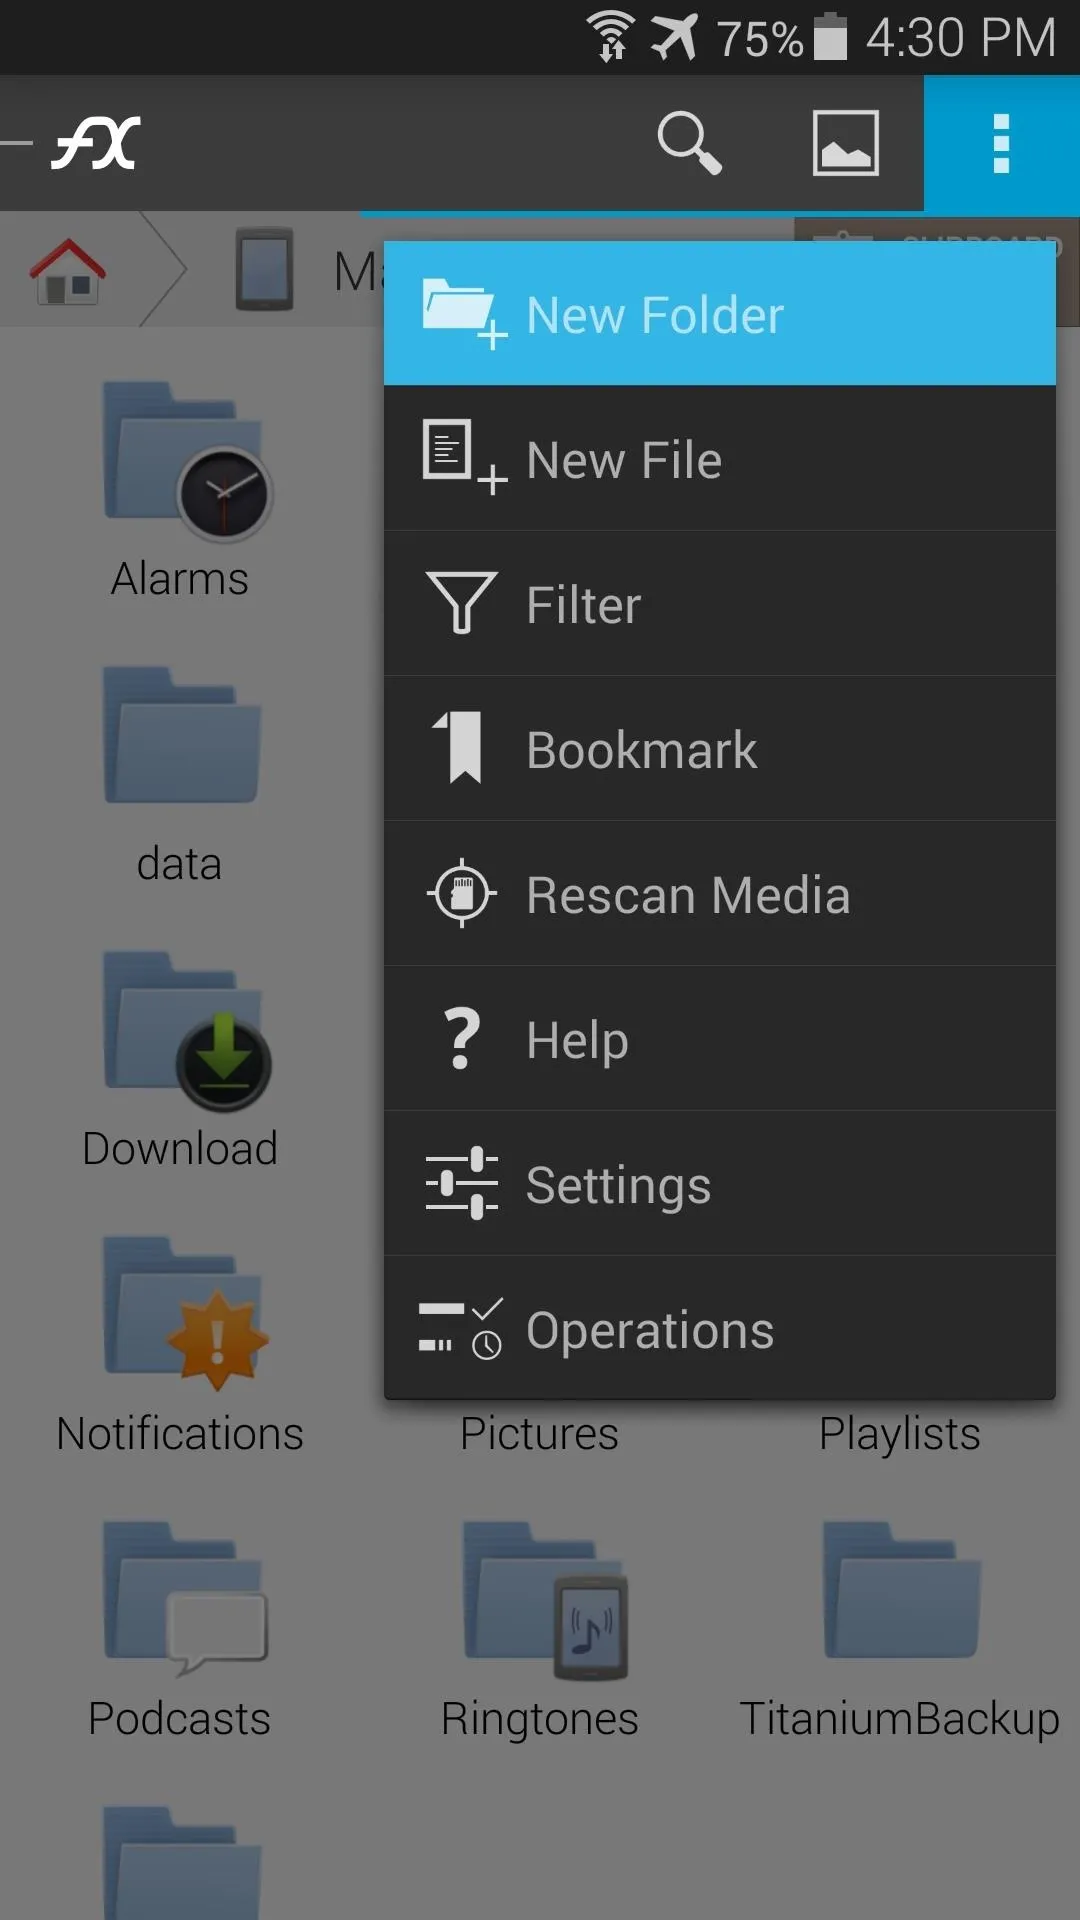Tap the New File document icon

(x=464, y=457)
